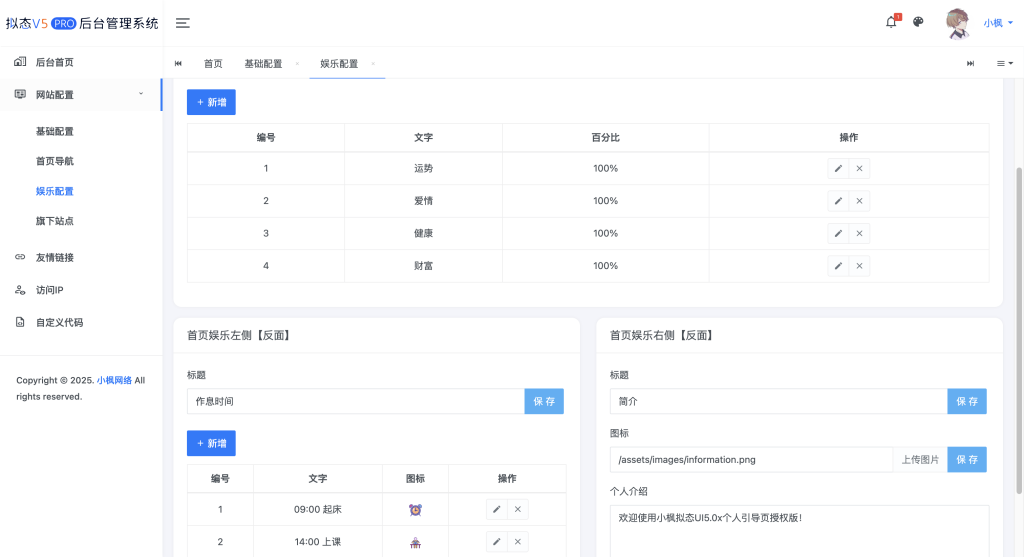1024x557 pixels.
Task: Go to 后台首页 in sidebar
Action: (x=81, y=62)
